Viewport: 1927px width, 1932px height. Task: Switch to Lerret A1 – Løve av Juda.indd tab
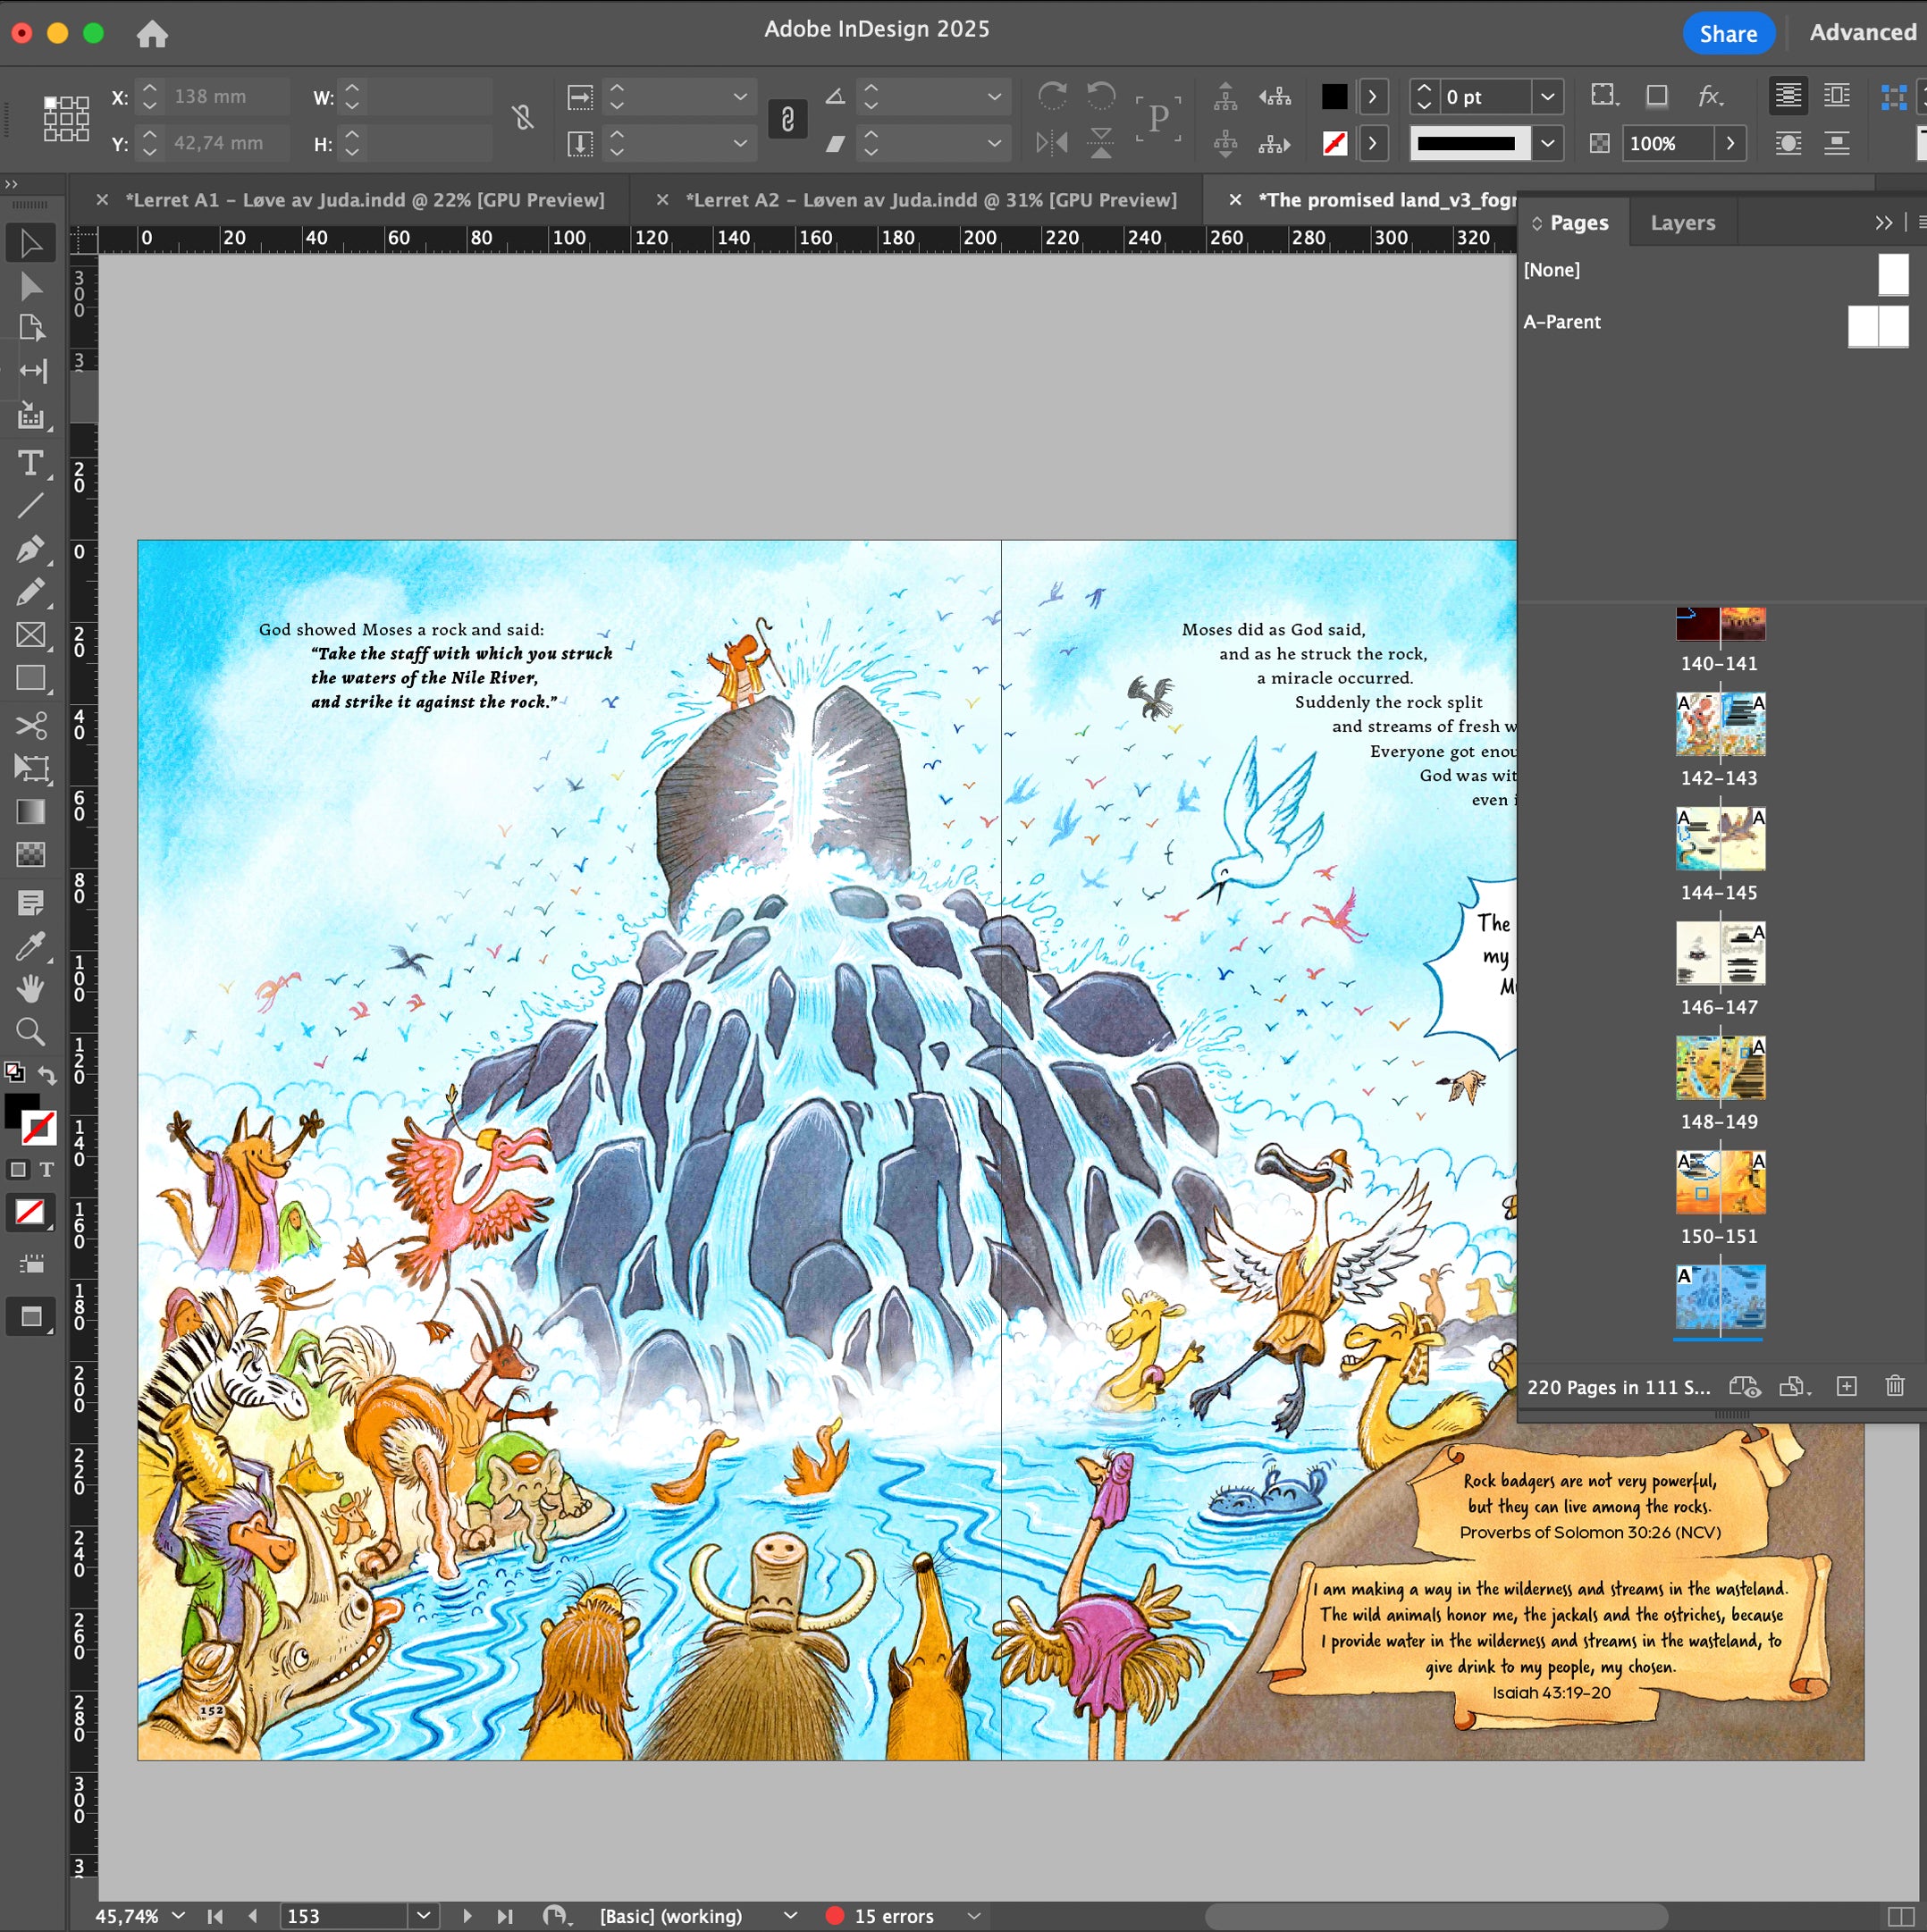coord(364,200)
